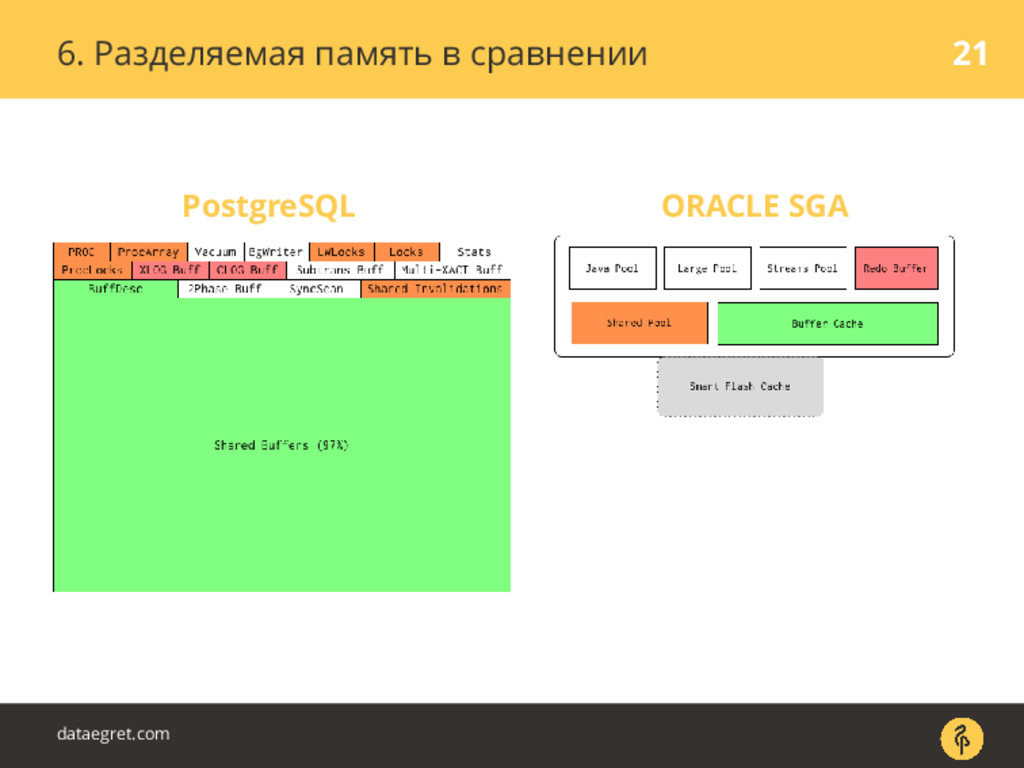
Task: Click the ProcLocks block
Action: [93, 270]
